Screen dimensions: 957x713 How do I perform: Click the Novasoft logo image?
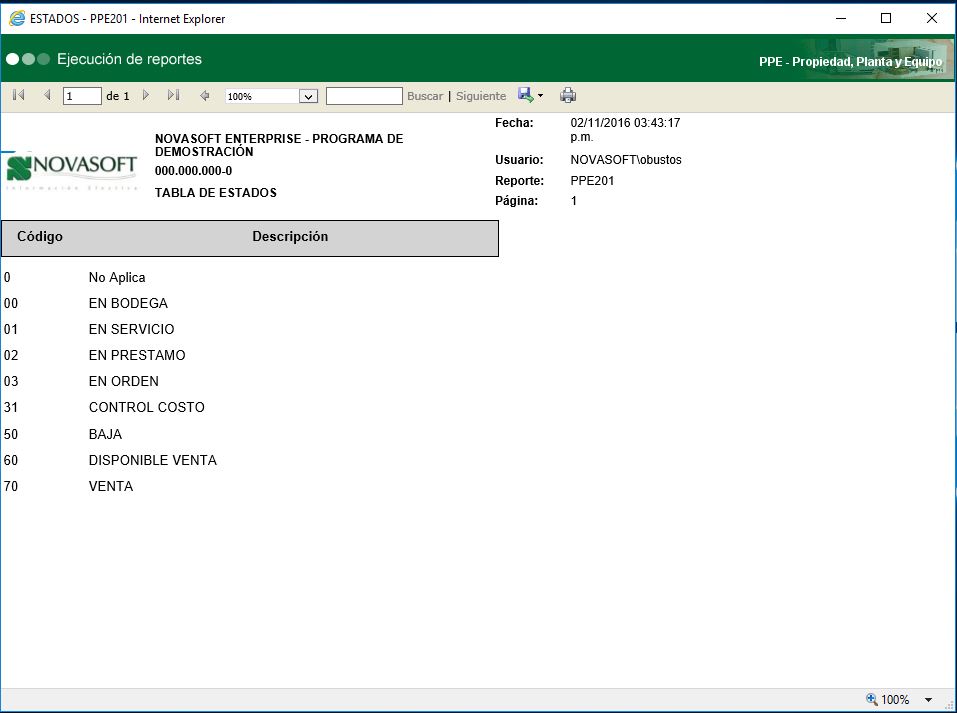71,170
